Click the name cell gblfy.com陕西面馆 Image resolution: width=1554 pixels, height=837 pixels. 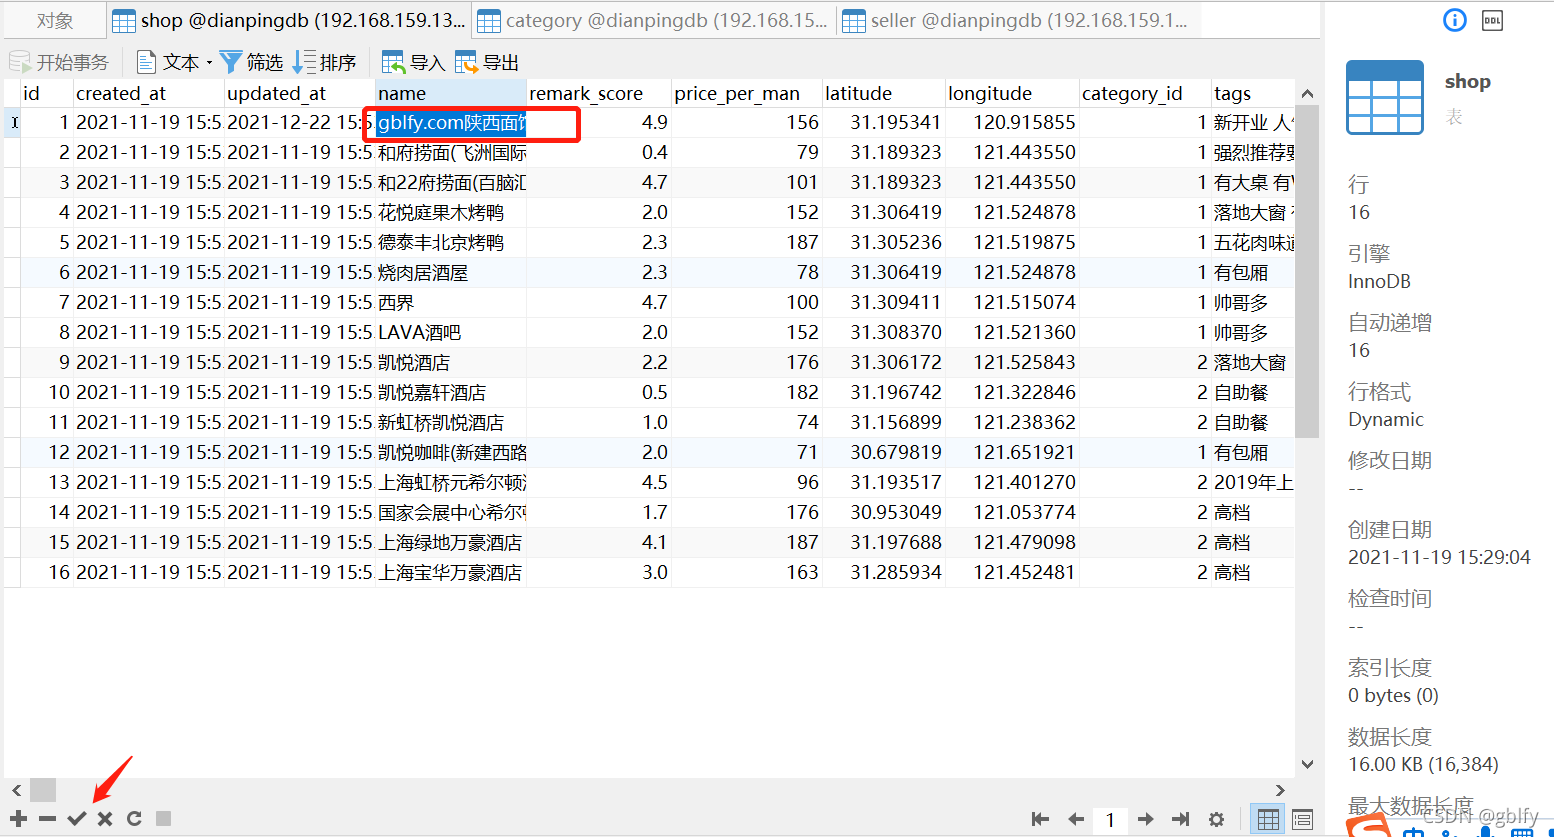451,123
